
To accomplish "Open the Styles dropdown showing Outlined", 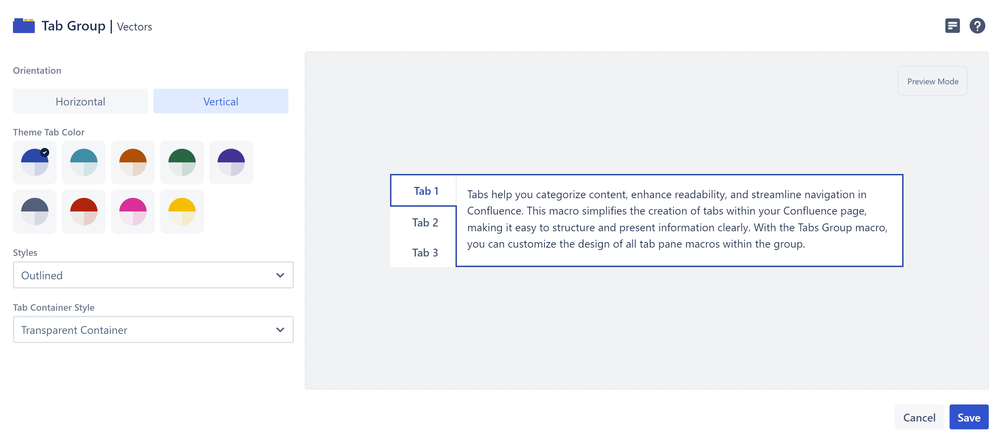I will pos(153,275).
